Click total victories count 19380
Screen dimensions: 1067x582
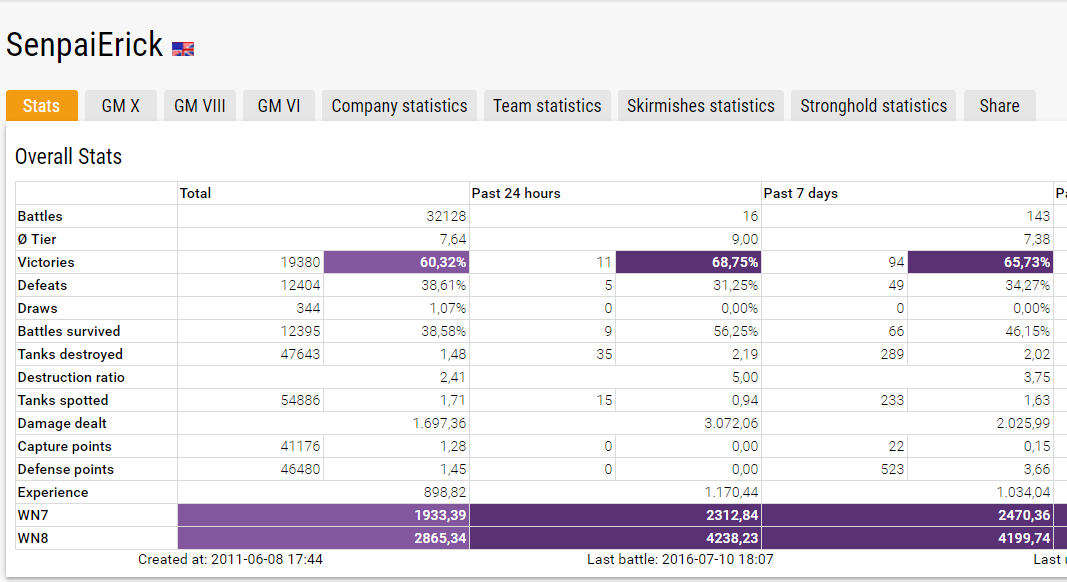point(300,262)
